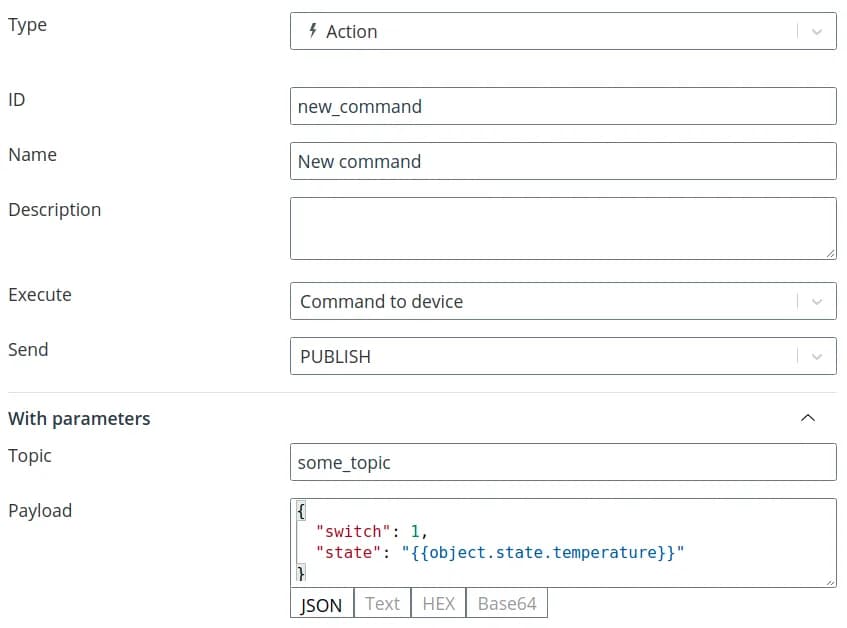Open the Type dropdown arrow

(x=816, y=31)
